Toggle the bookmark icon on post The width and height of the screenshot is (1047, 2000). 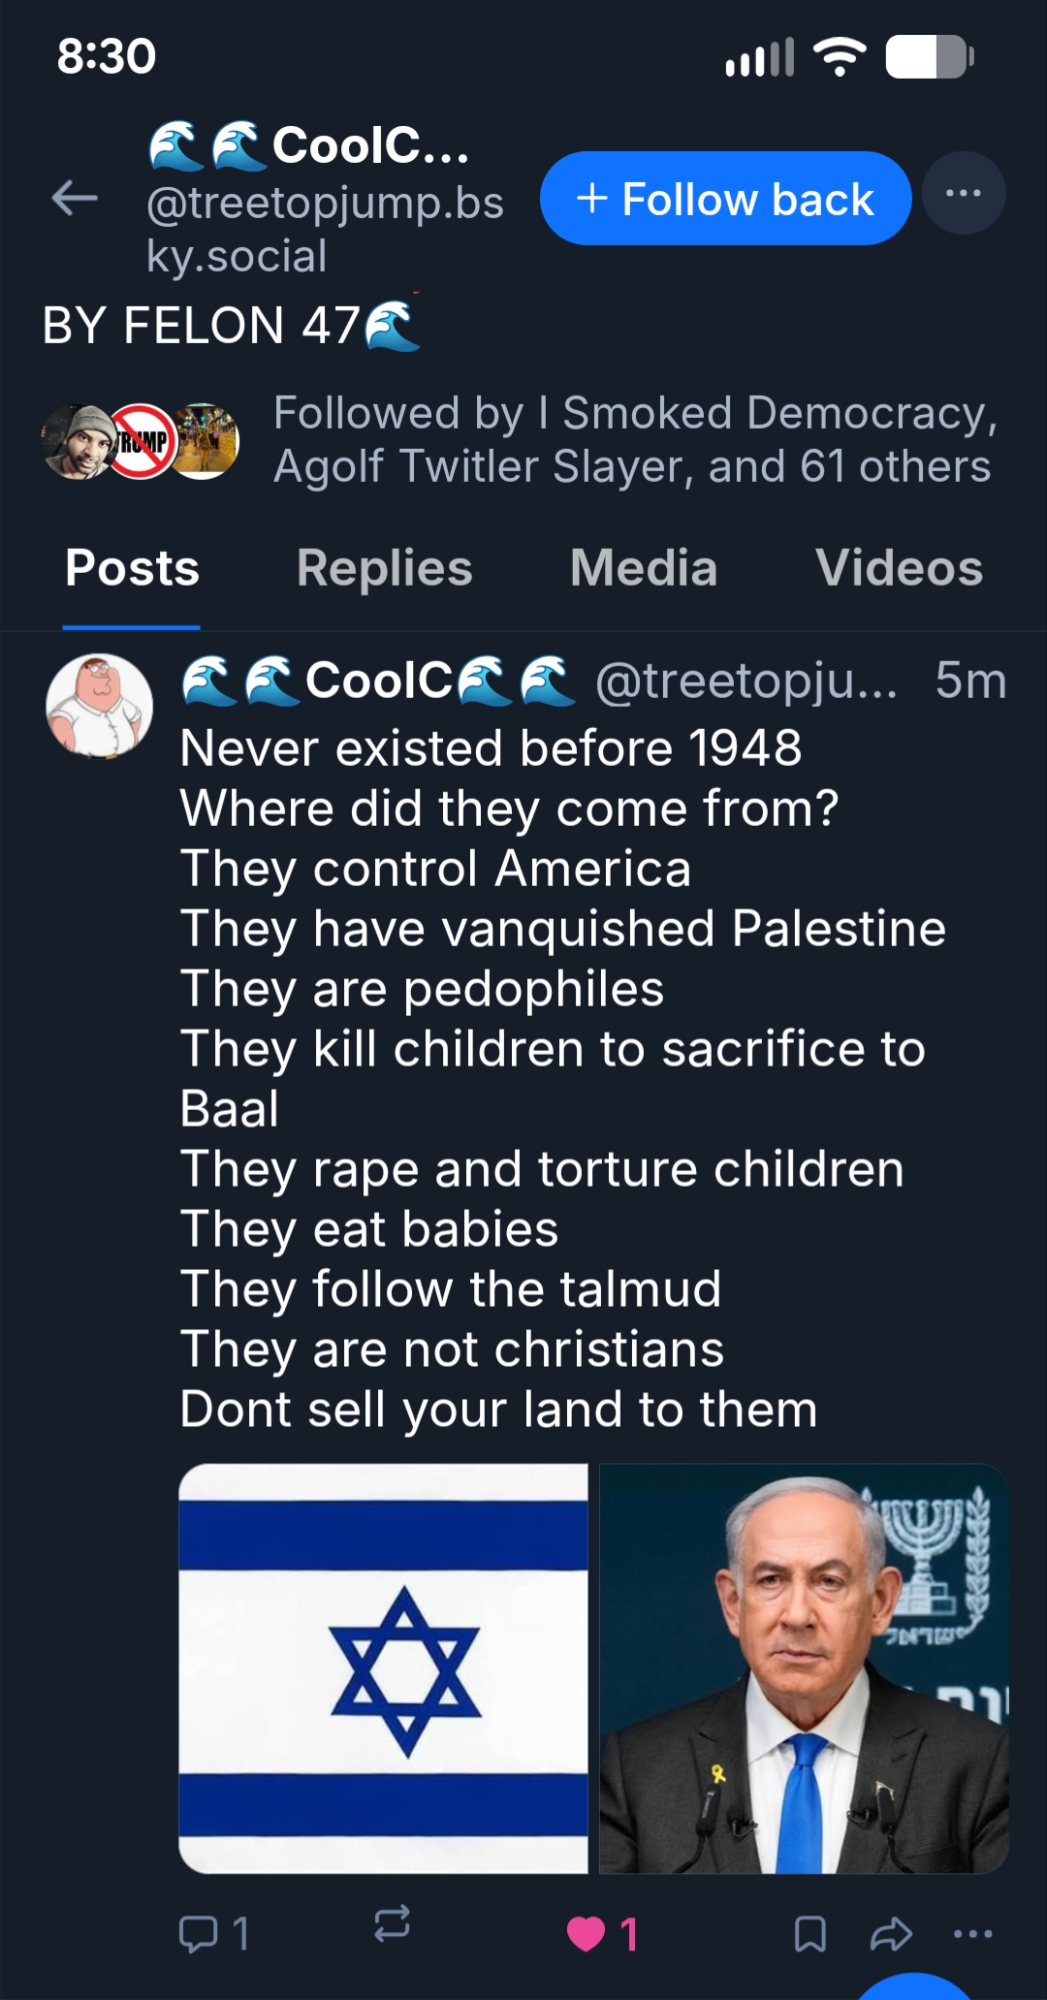click(810, 1934)
